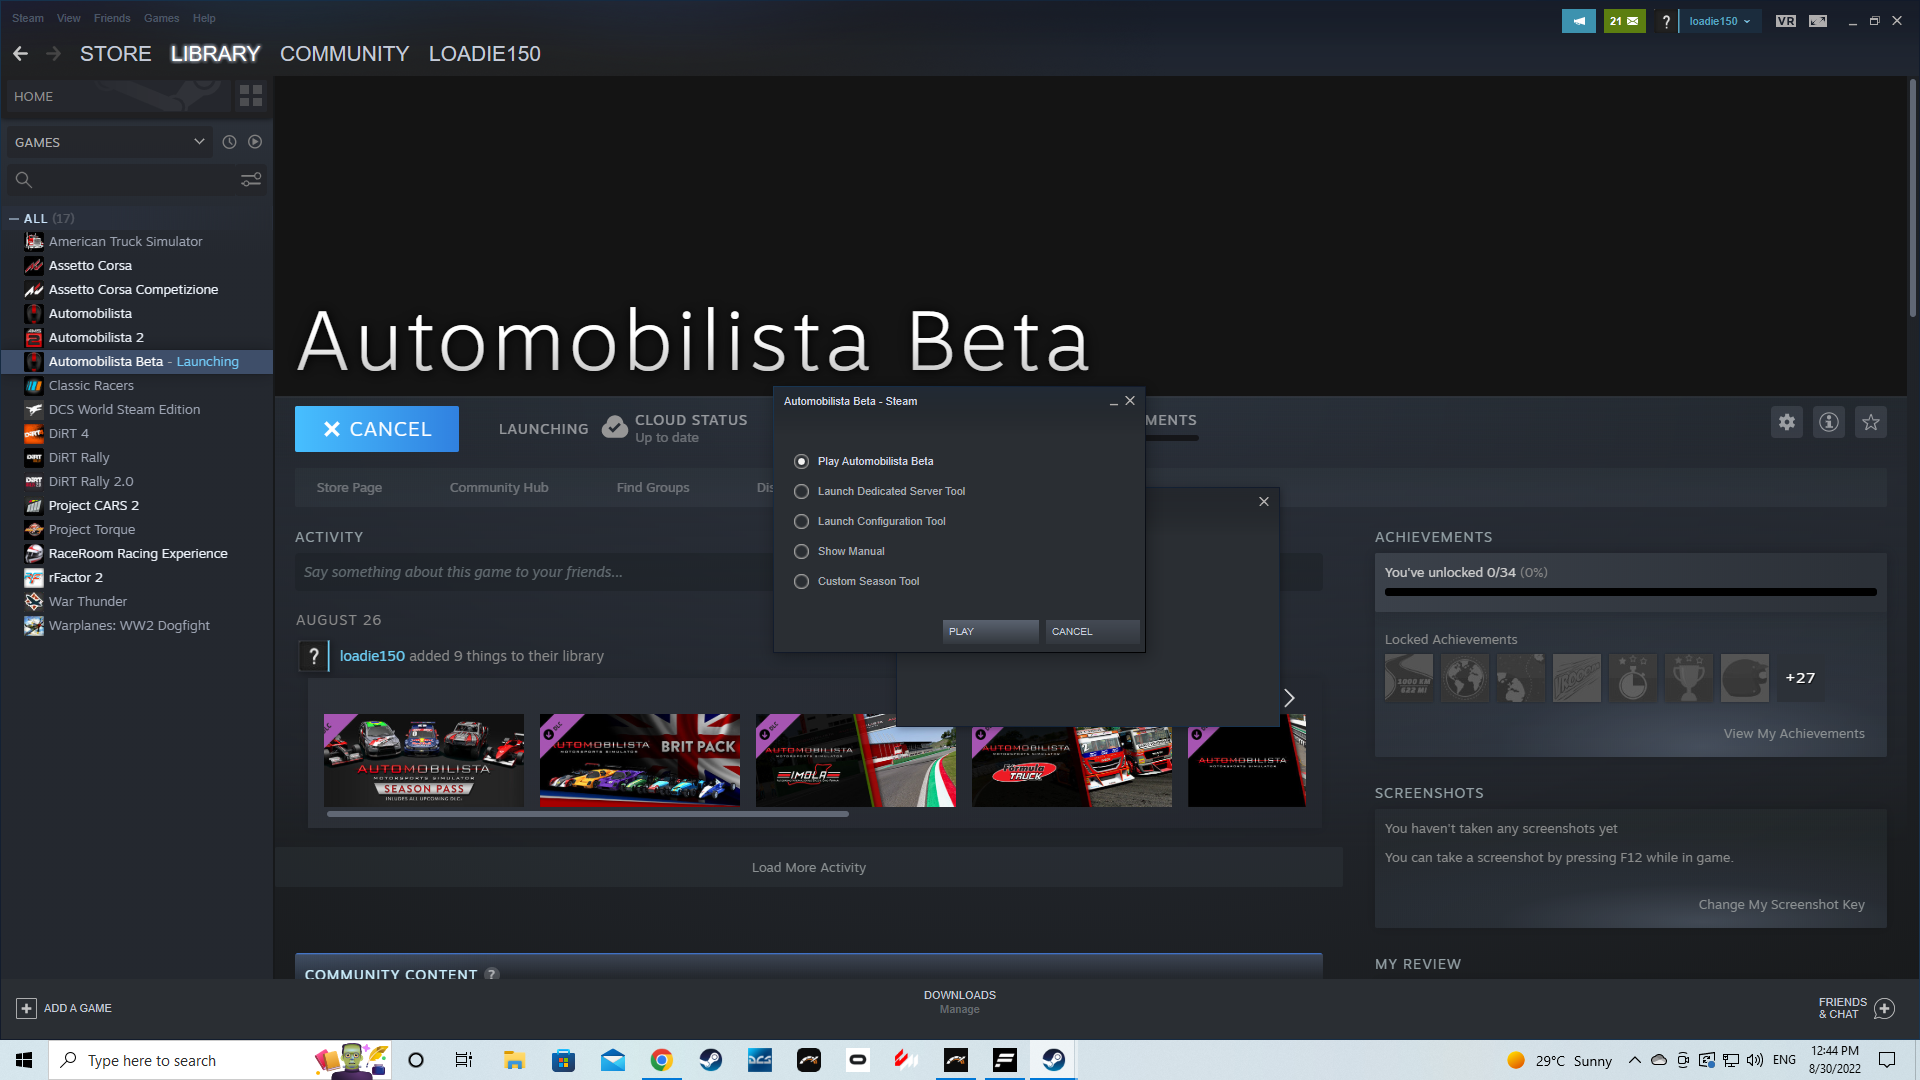Open the game settings gear icon
1920x1080 pixels.
1787,422
